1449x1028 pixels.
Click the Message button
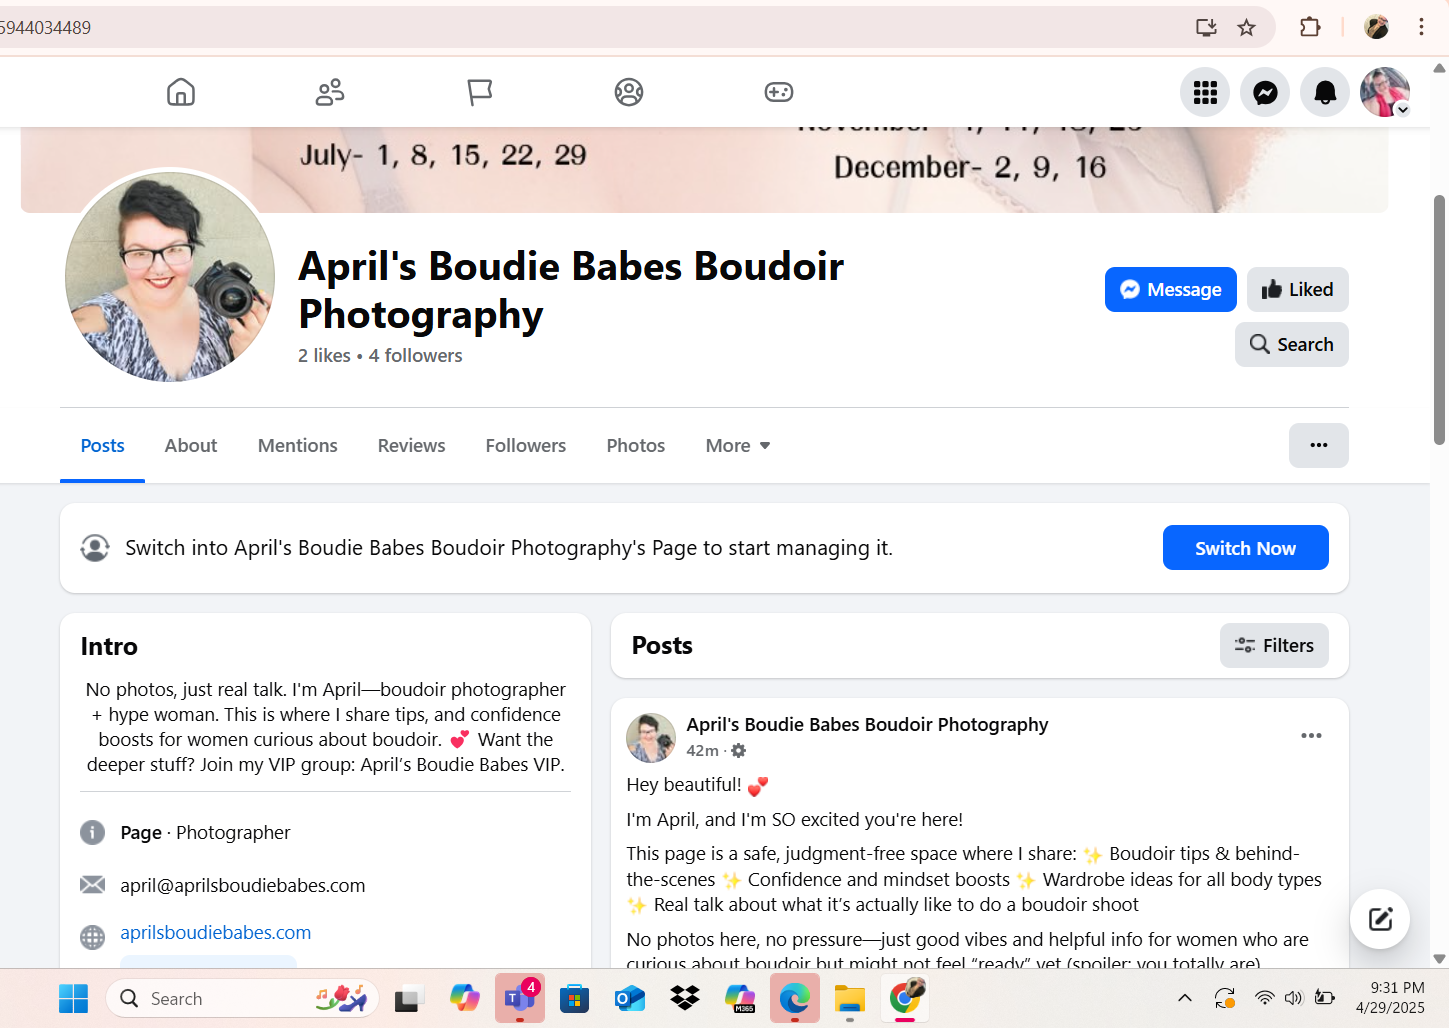pyautogui.click(x=1170, y=289)
